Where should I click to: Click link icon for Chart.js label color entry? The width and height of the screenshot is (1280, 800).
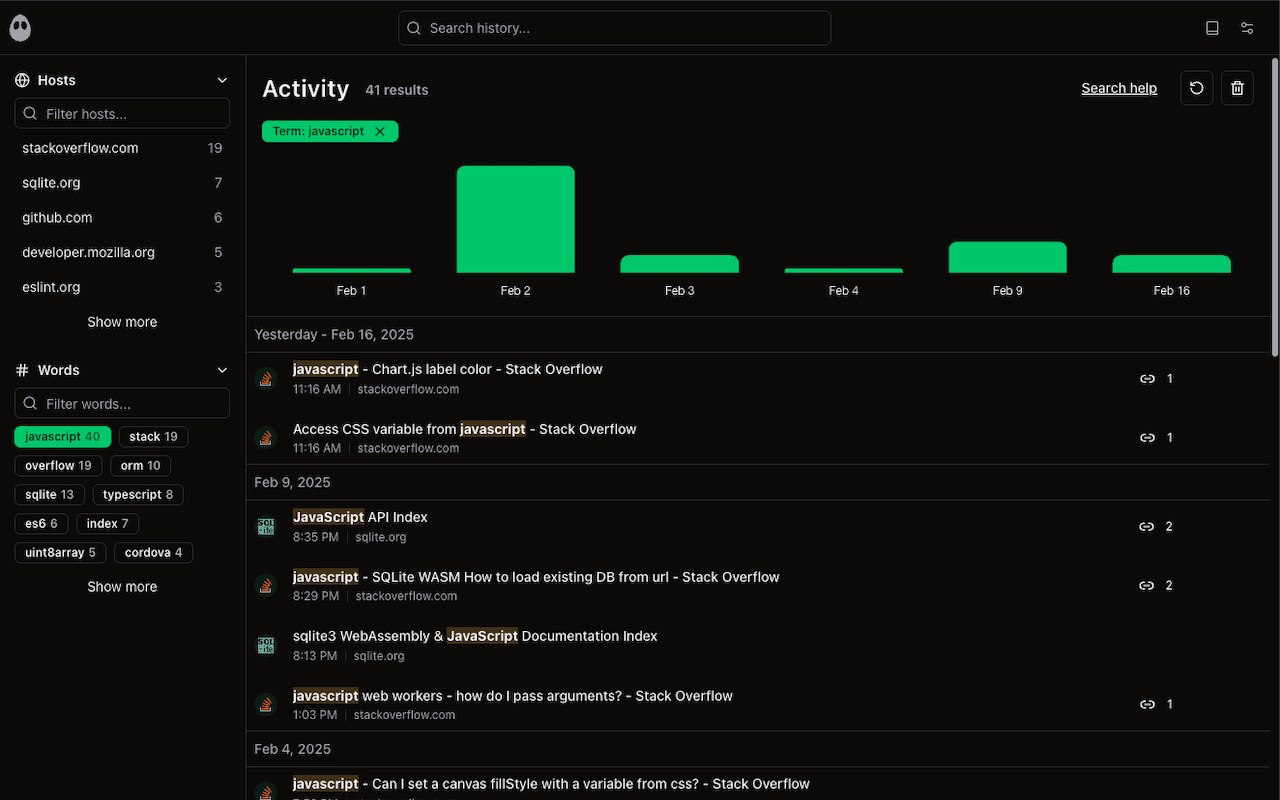[1147, 379]
